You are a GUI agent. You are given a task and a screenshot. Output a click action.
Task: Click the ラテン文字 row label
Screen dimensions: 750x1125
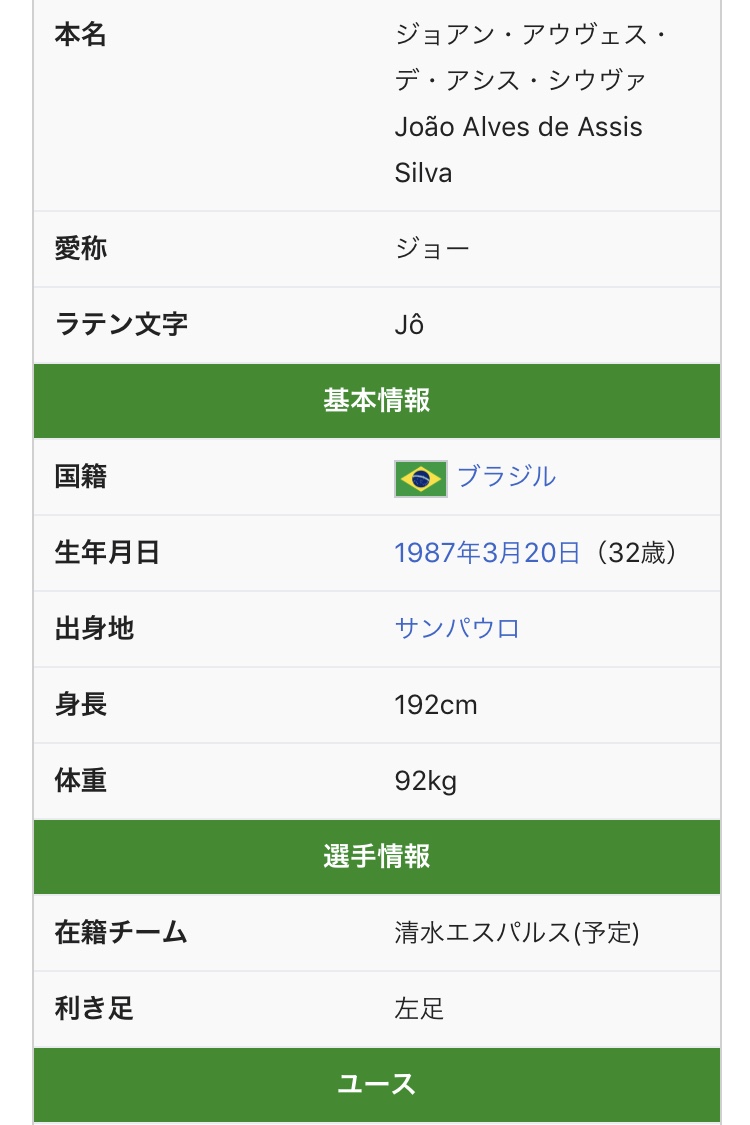pyautogui.click(x=121, y=325)
